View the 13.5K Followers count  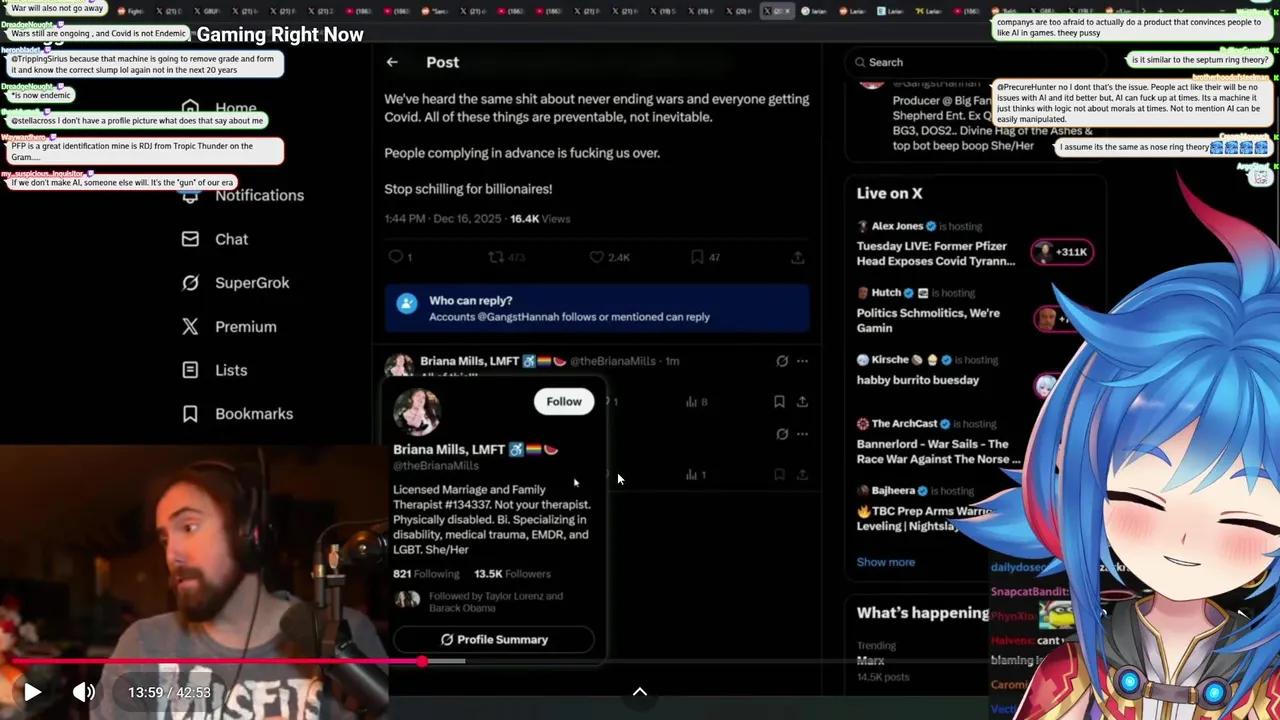512,574
